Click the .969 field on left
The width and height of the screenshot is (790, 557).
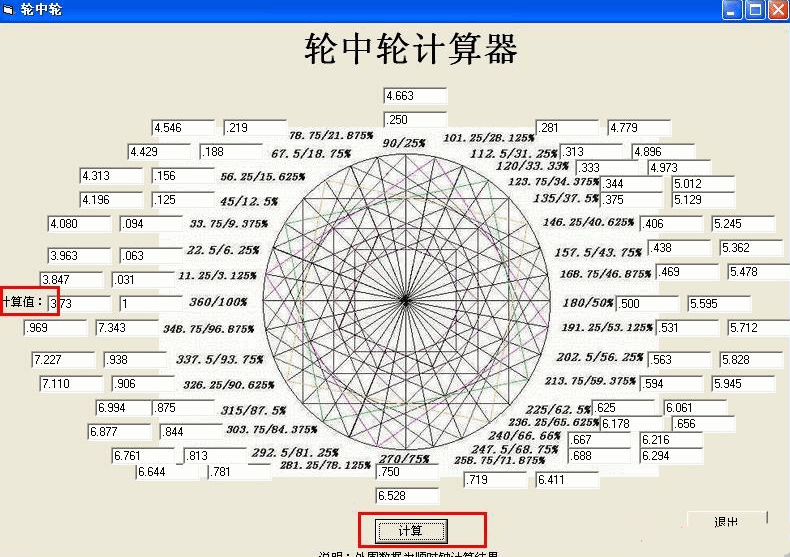55,328
